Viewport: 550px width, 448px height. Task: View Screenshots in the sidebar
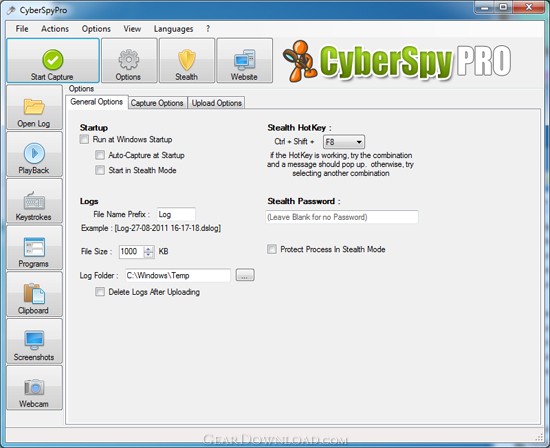click(34, 341)
